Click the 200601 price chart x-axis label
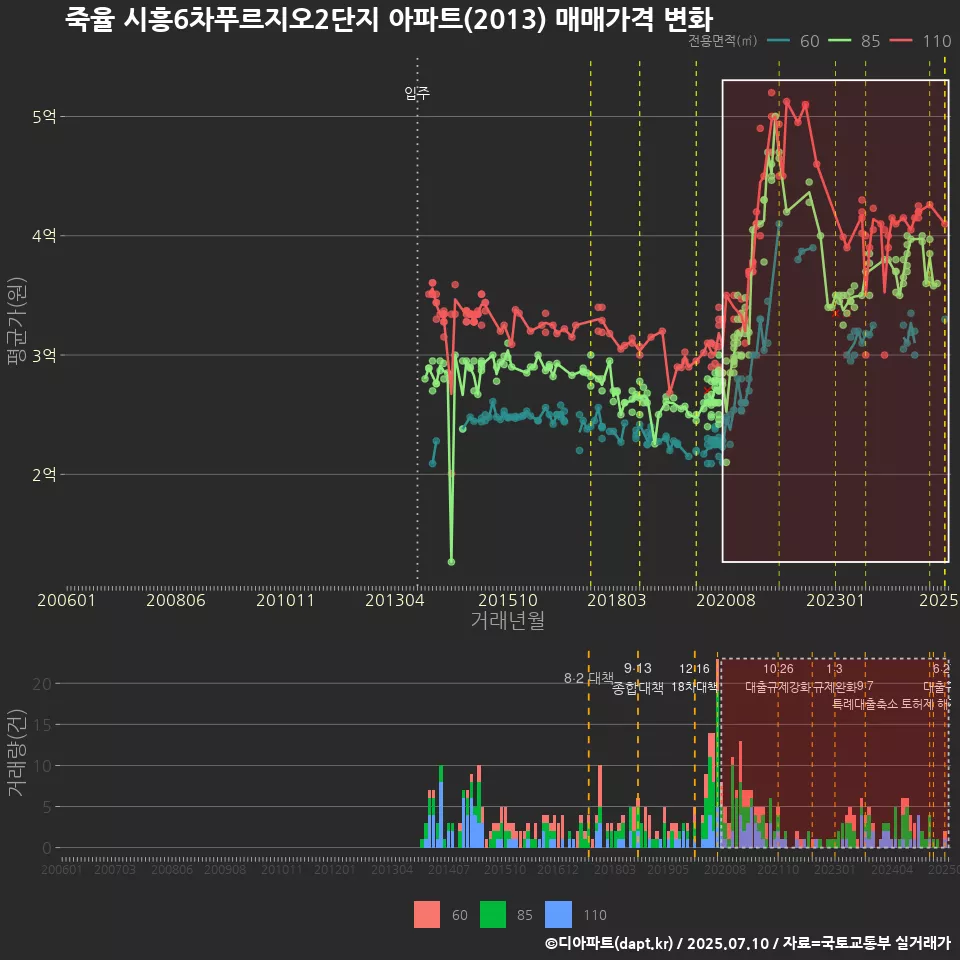This screenshot has height=960, width=960. [x=66, y=600]
